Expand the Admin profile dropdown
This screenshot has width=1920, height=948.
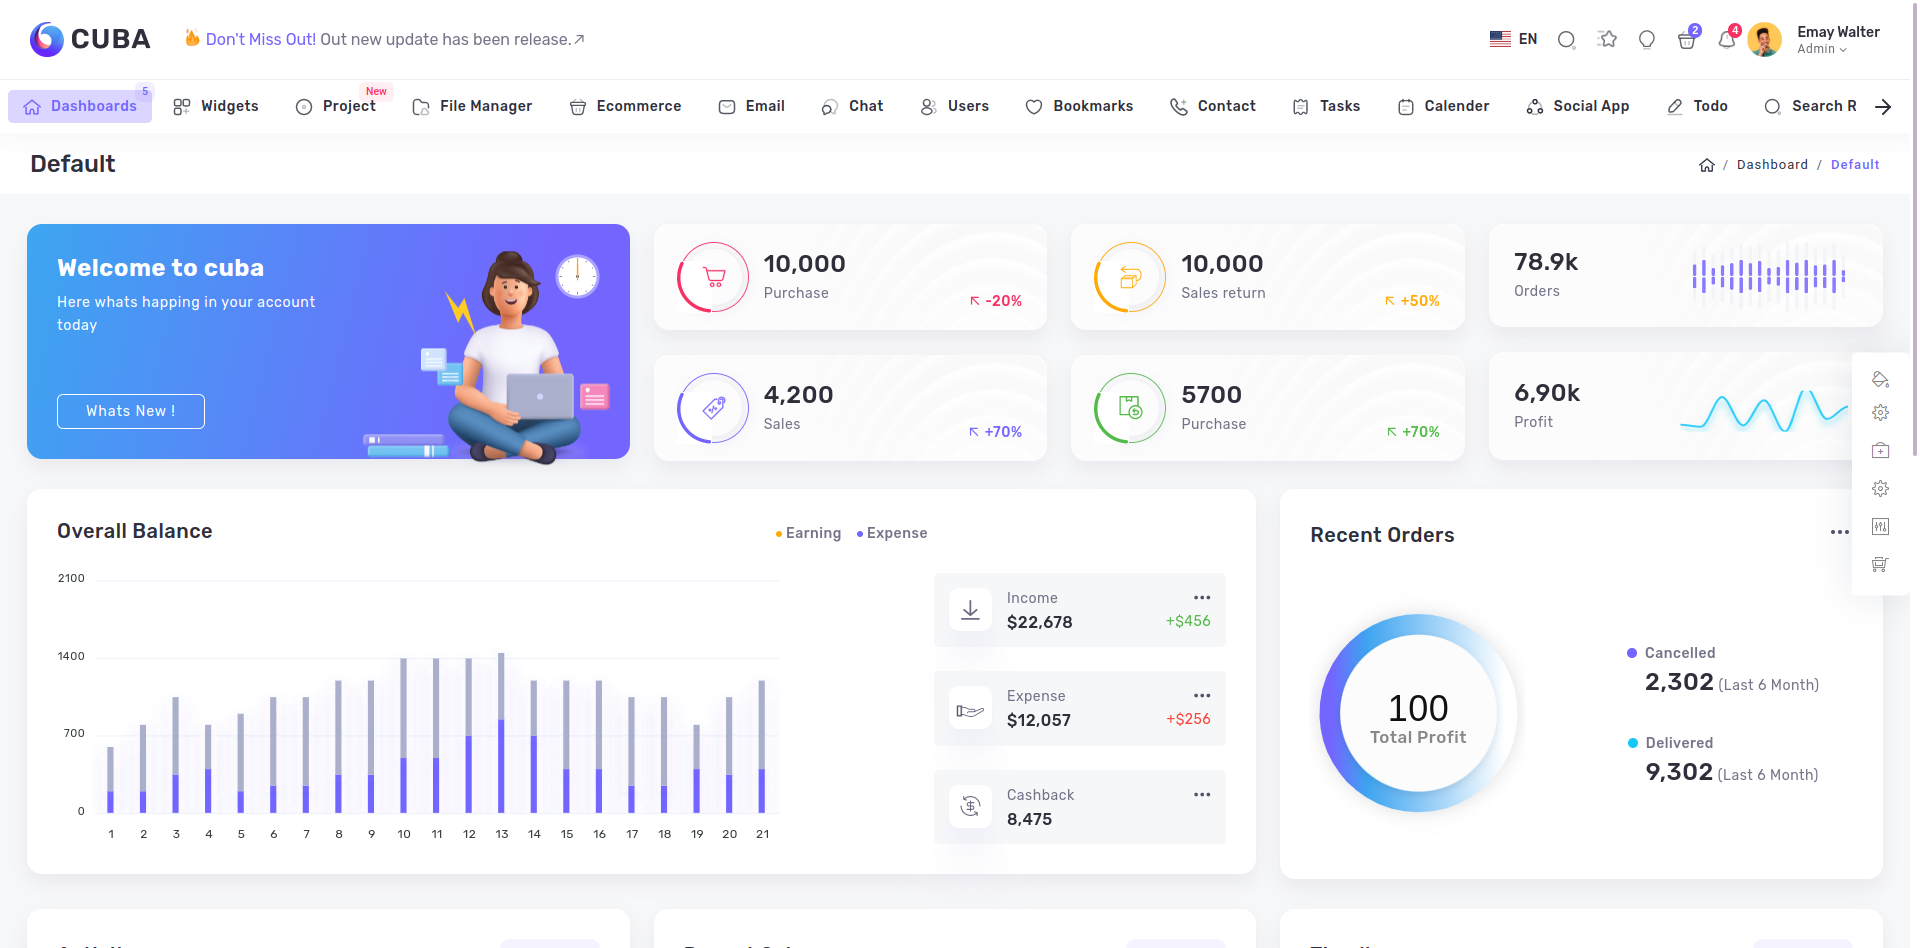(1823, 48)
